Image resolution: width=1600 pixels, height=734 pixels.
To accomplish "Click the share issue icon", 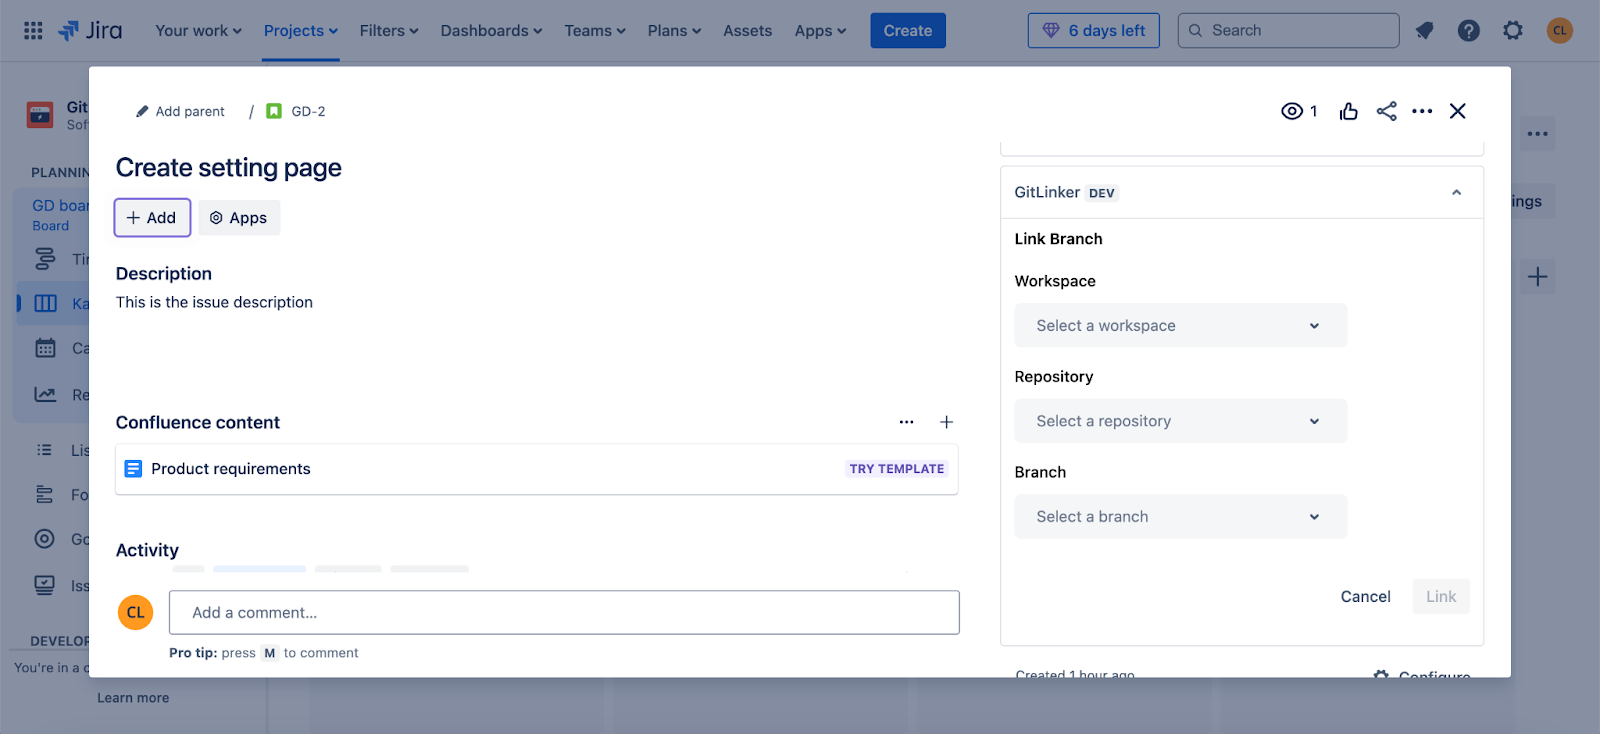I will pyautogui.click(x=1386, y=111).
